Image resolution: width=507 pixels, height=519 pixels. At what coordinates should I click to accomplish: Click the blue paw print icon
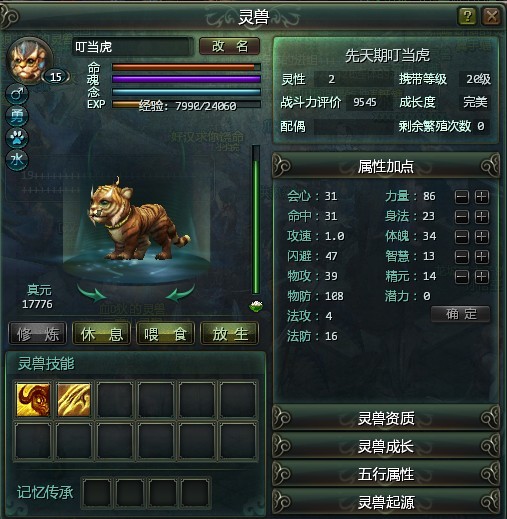(x=17, y=138)
